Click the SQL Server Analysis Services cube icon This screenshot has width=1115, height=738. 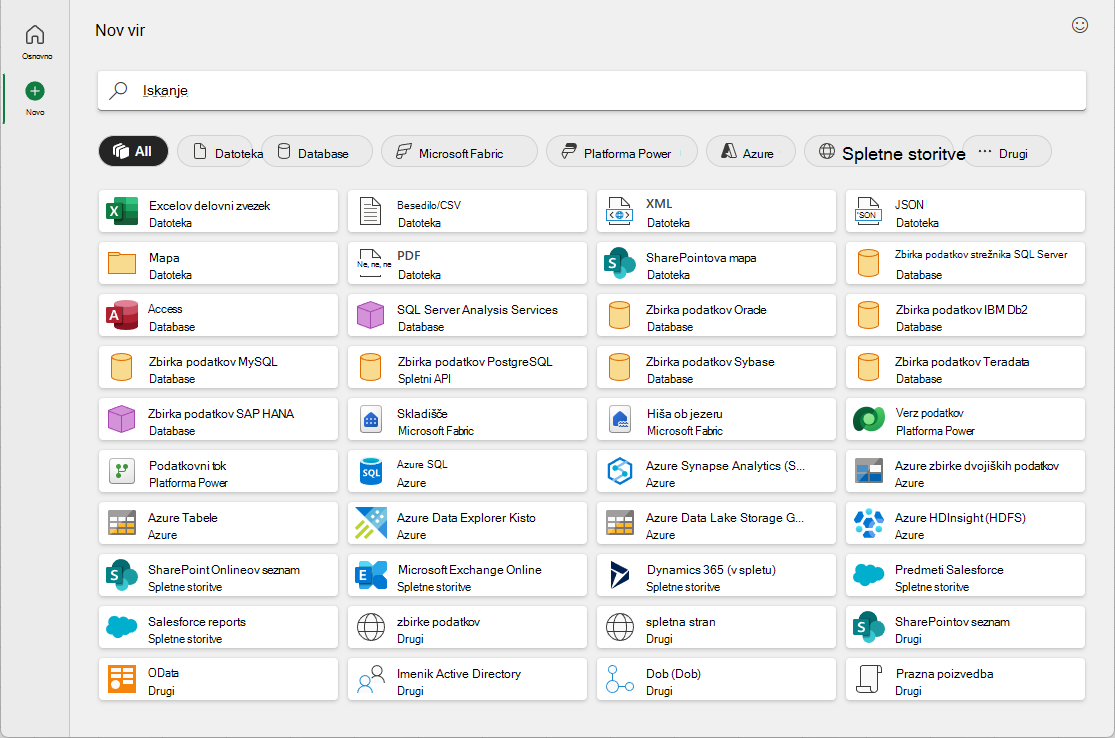370,315
